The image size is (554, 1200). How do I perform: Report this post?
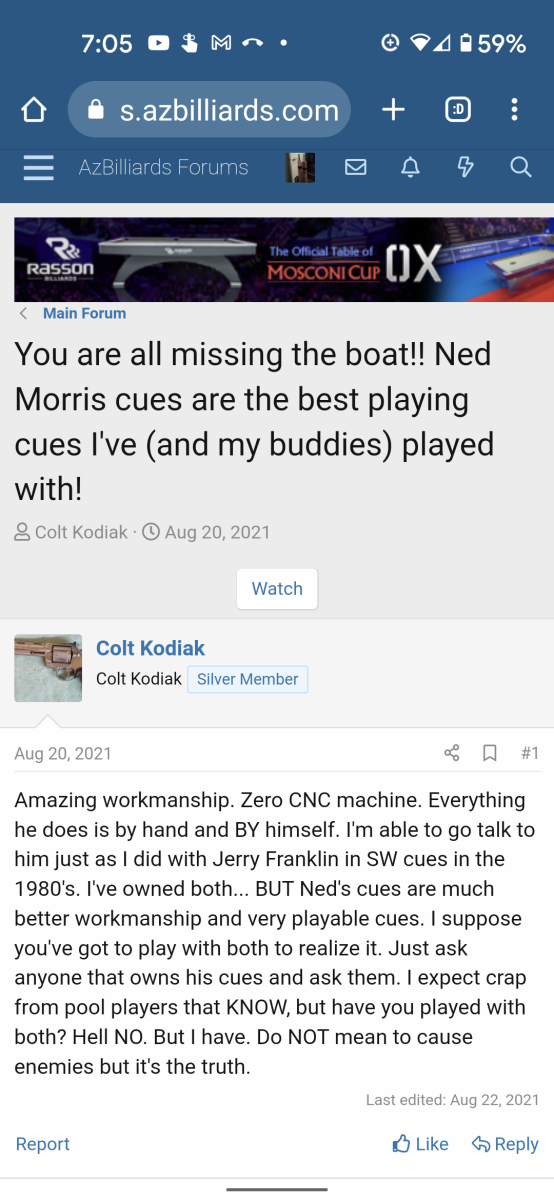tap(43, 1144)
